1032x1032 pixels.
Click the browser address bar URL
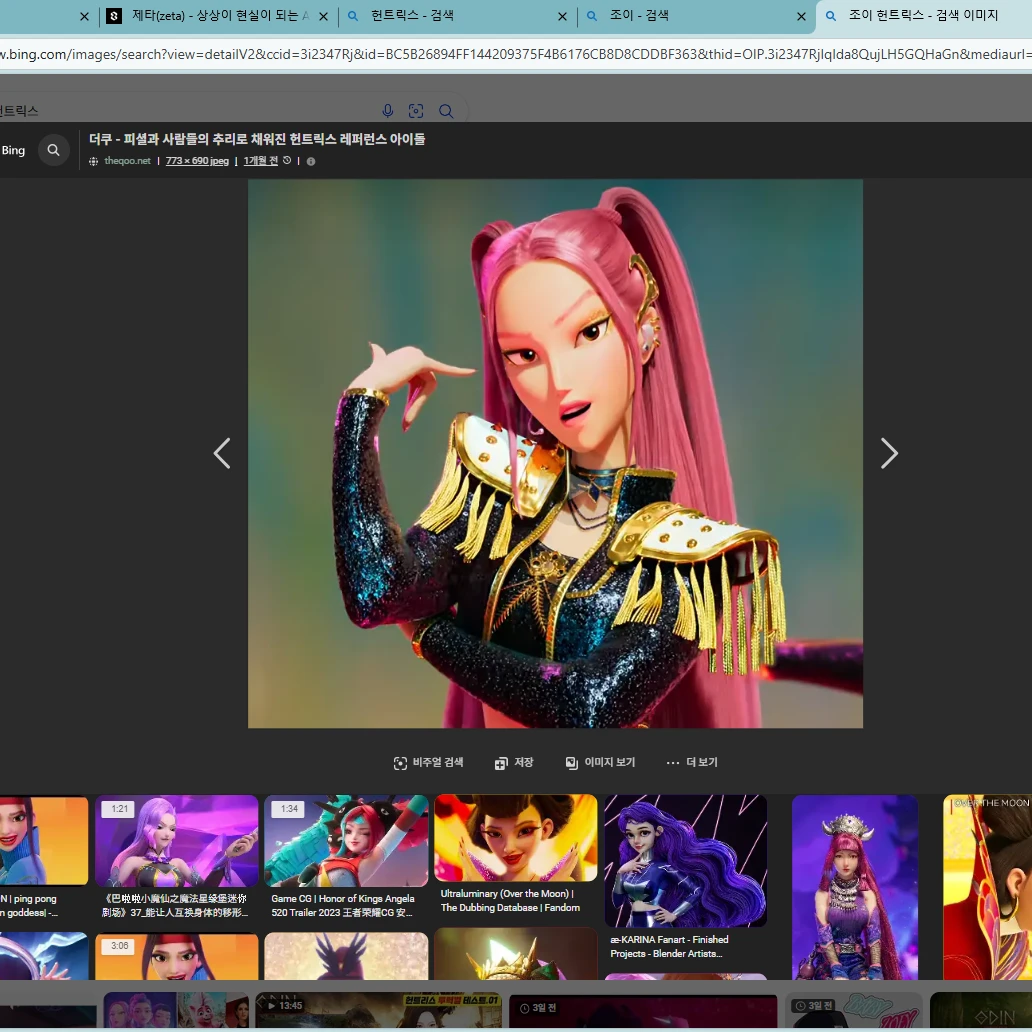pyautogui.click(x=516, y=54)
